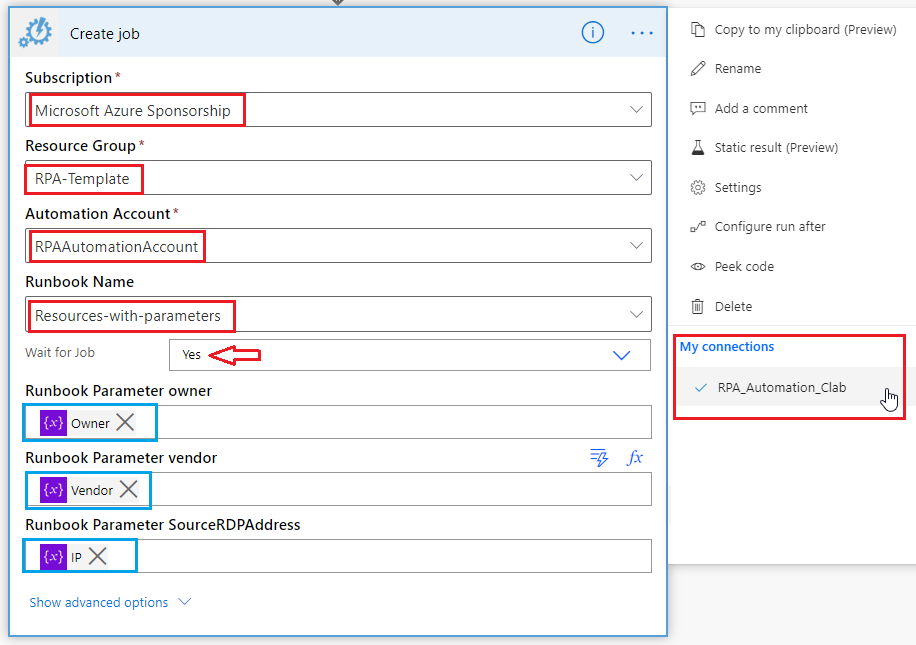Select Copy to my clipboard menu item
Screen dimensions: 916x645
(x=804, y=30)
